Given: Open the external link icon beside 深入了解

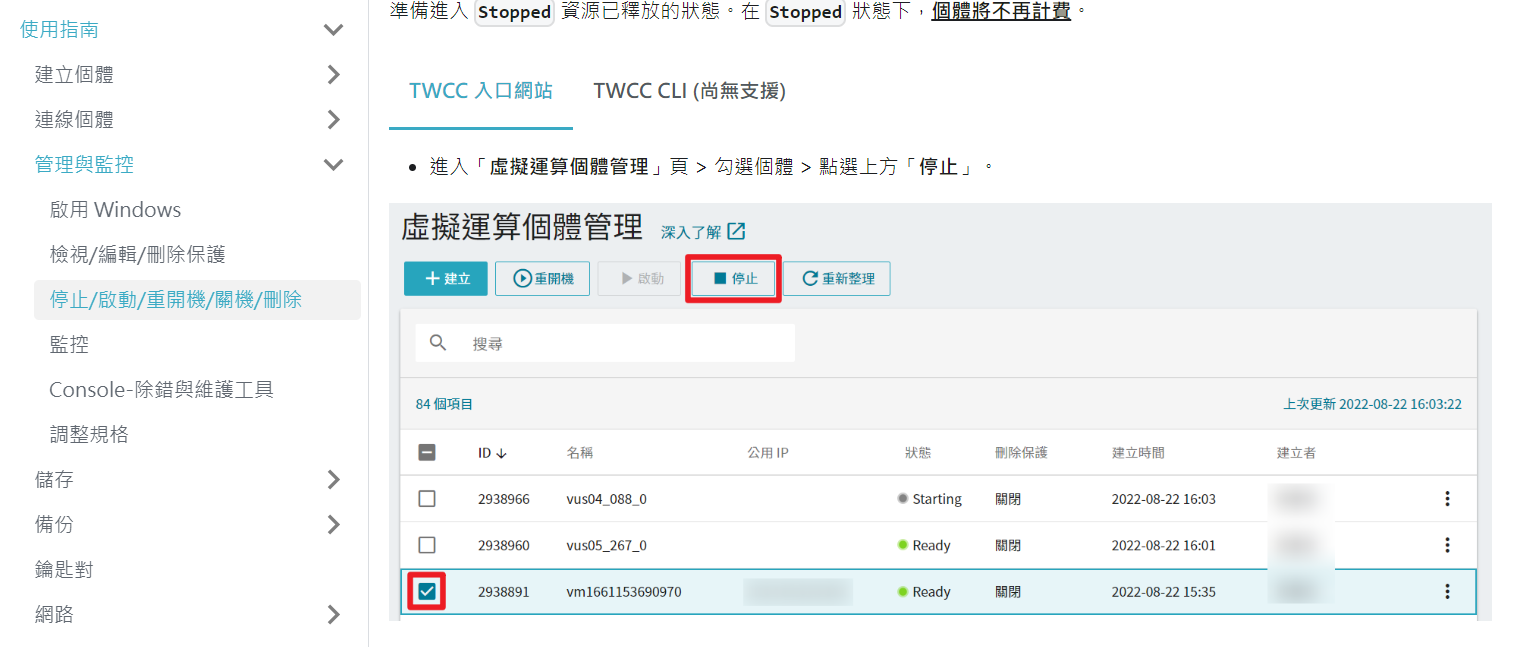Looking at the screenshot, I should click(x=735, y=229).
